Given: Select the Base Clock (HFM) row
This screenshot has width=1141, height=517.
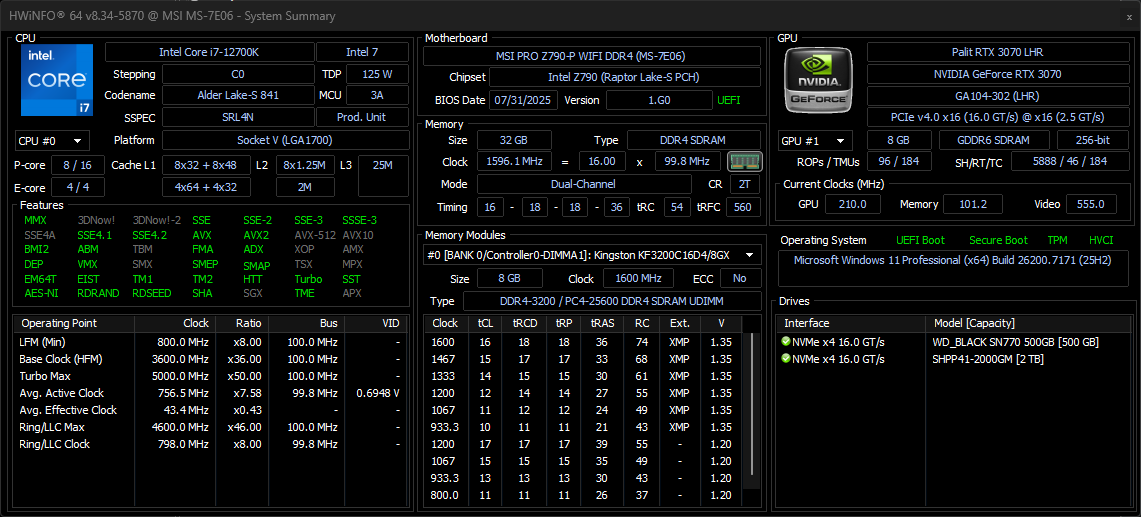Looking at the screenshot, I should click(x=210, y=359).
